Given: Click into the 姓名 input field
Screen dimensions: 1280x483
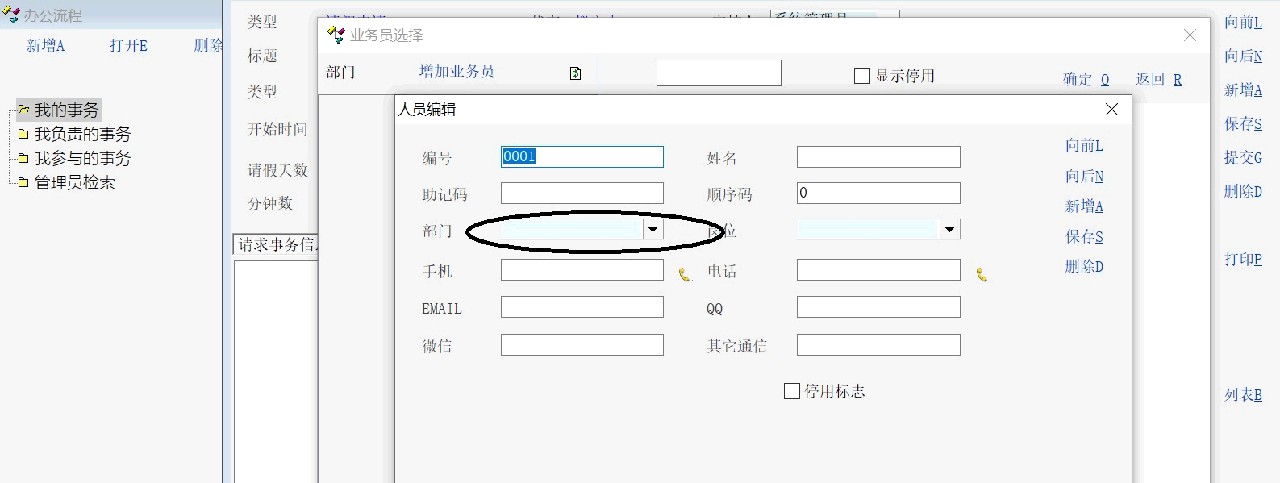Looking at the screenshot, I should pyautogui.click(x=878, y=157).
